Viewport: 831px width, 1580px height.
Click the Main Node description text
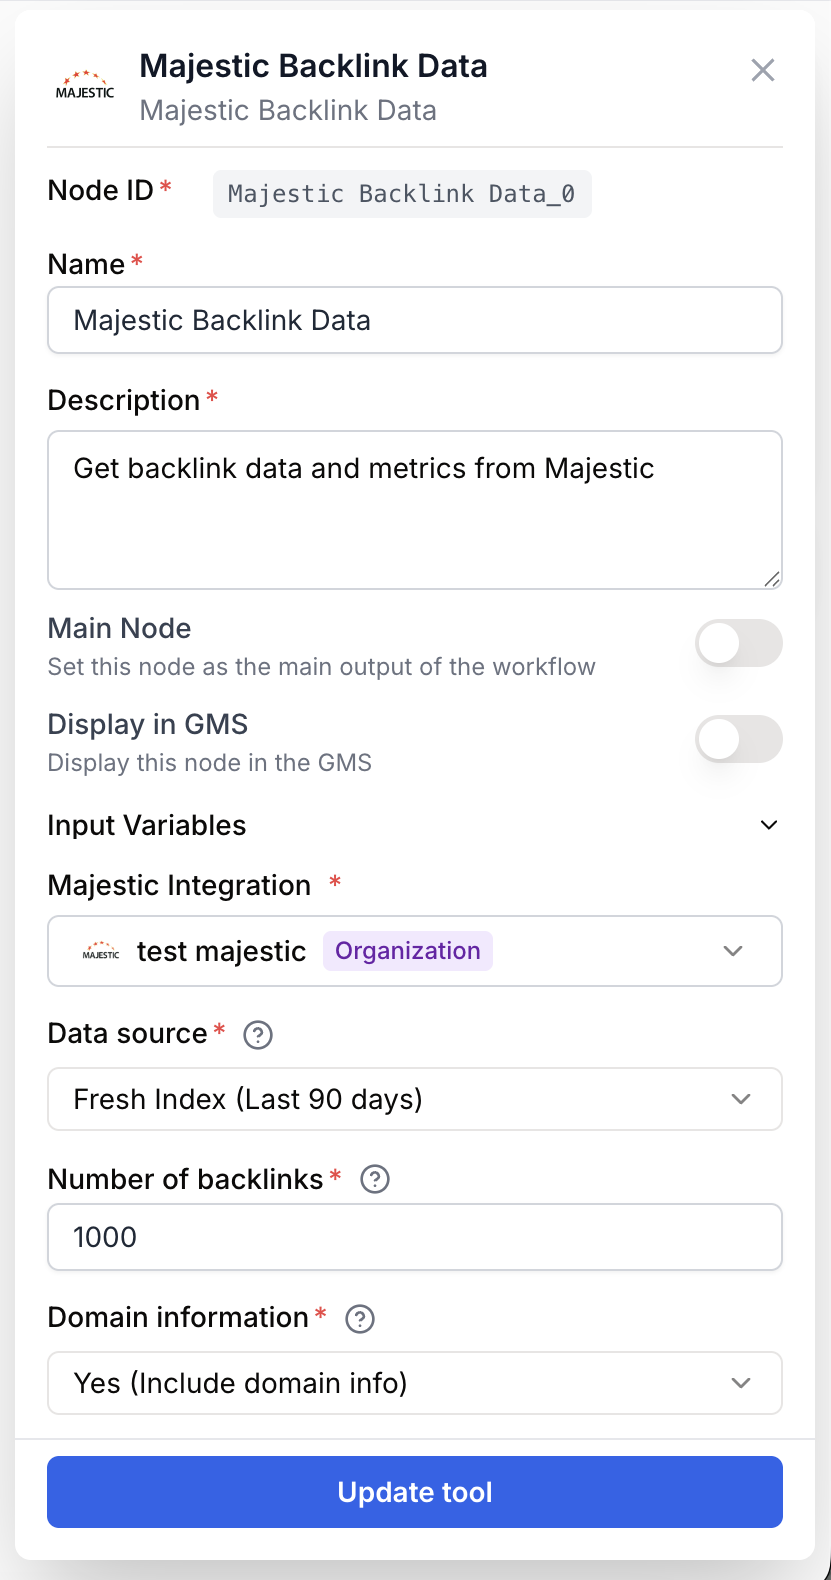point(322,667)
